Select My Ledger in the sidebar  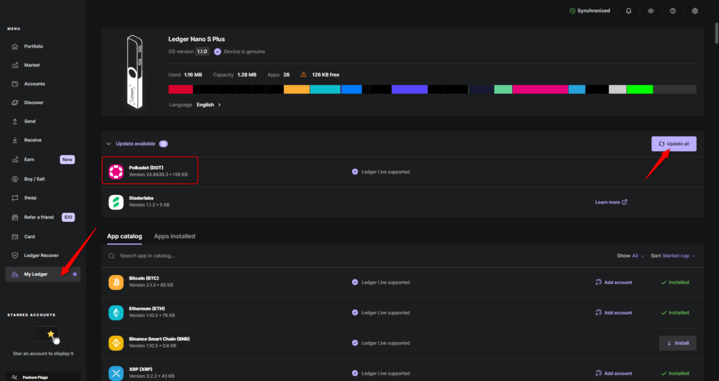pyautogui.click(x=43, y=274)
